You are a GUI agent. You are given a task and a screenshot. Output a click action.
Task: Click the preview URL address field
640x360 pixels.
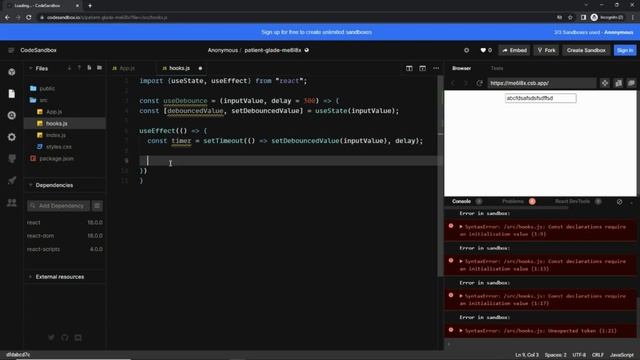point(541,83)
